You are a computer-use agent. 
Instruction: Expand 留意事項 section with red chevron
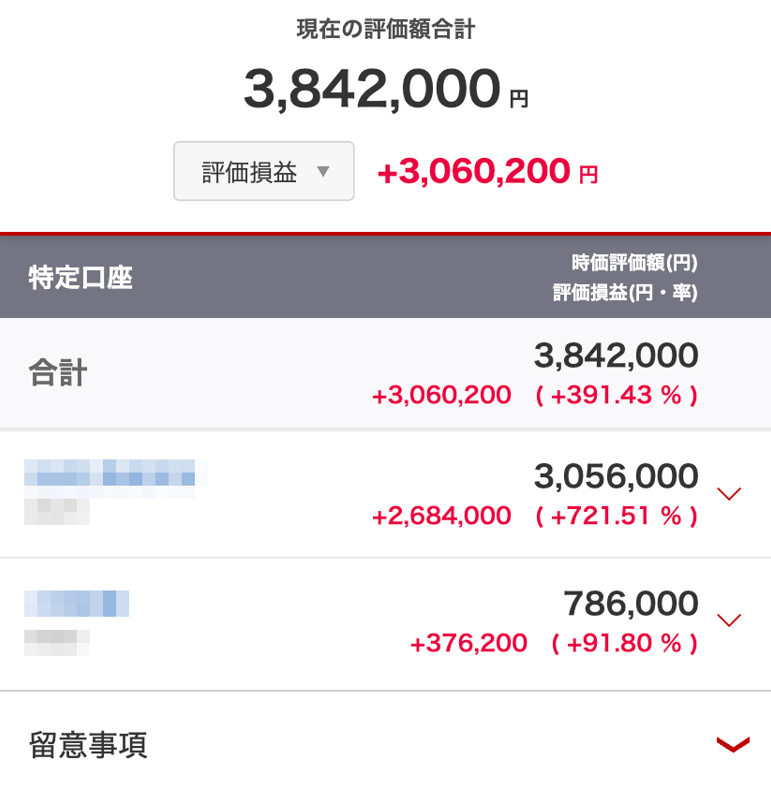click(x=733, y=744)
